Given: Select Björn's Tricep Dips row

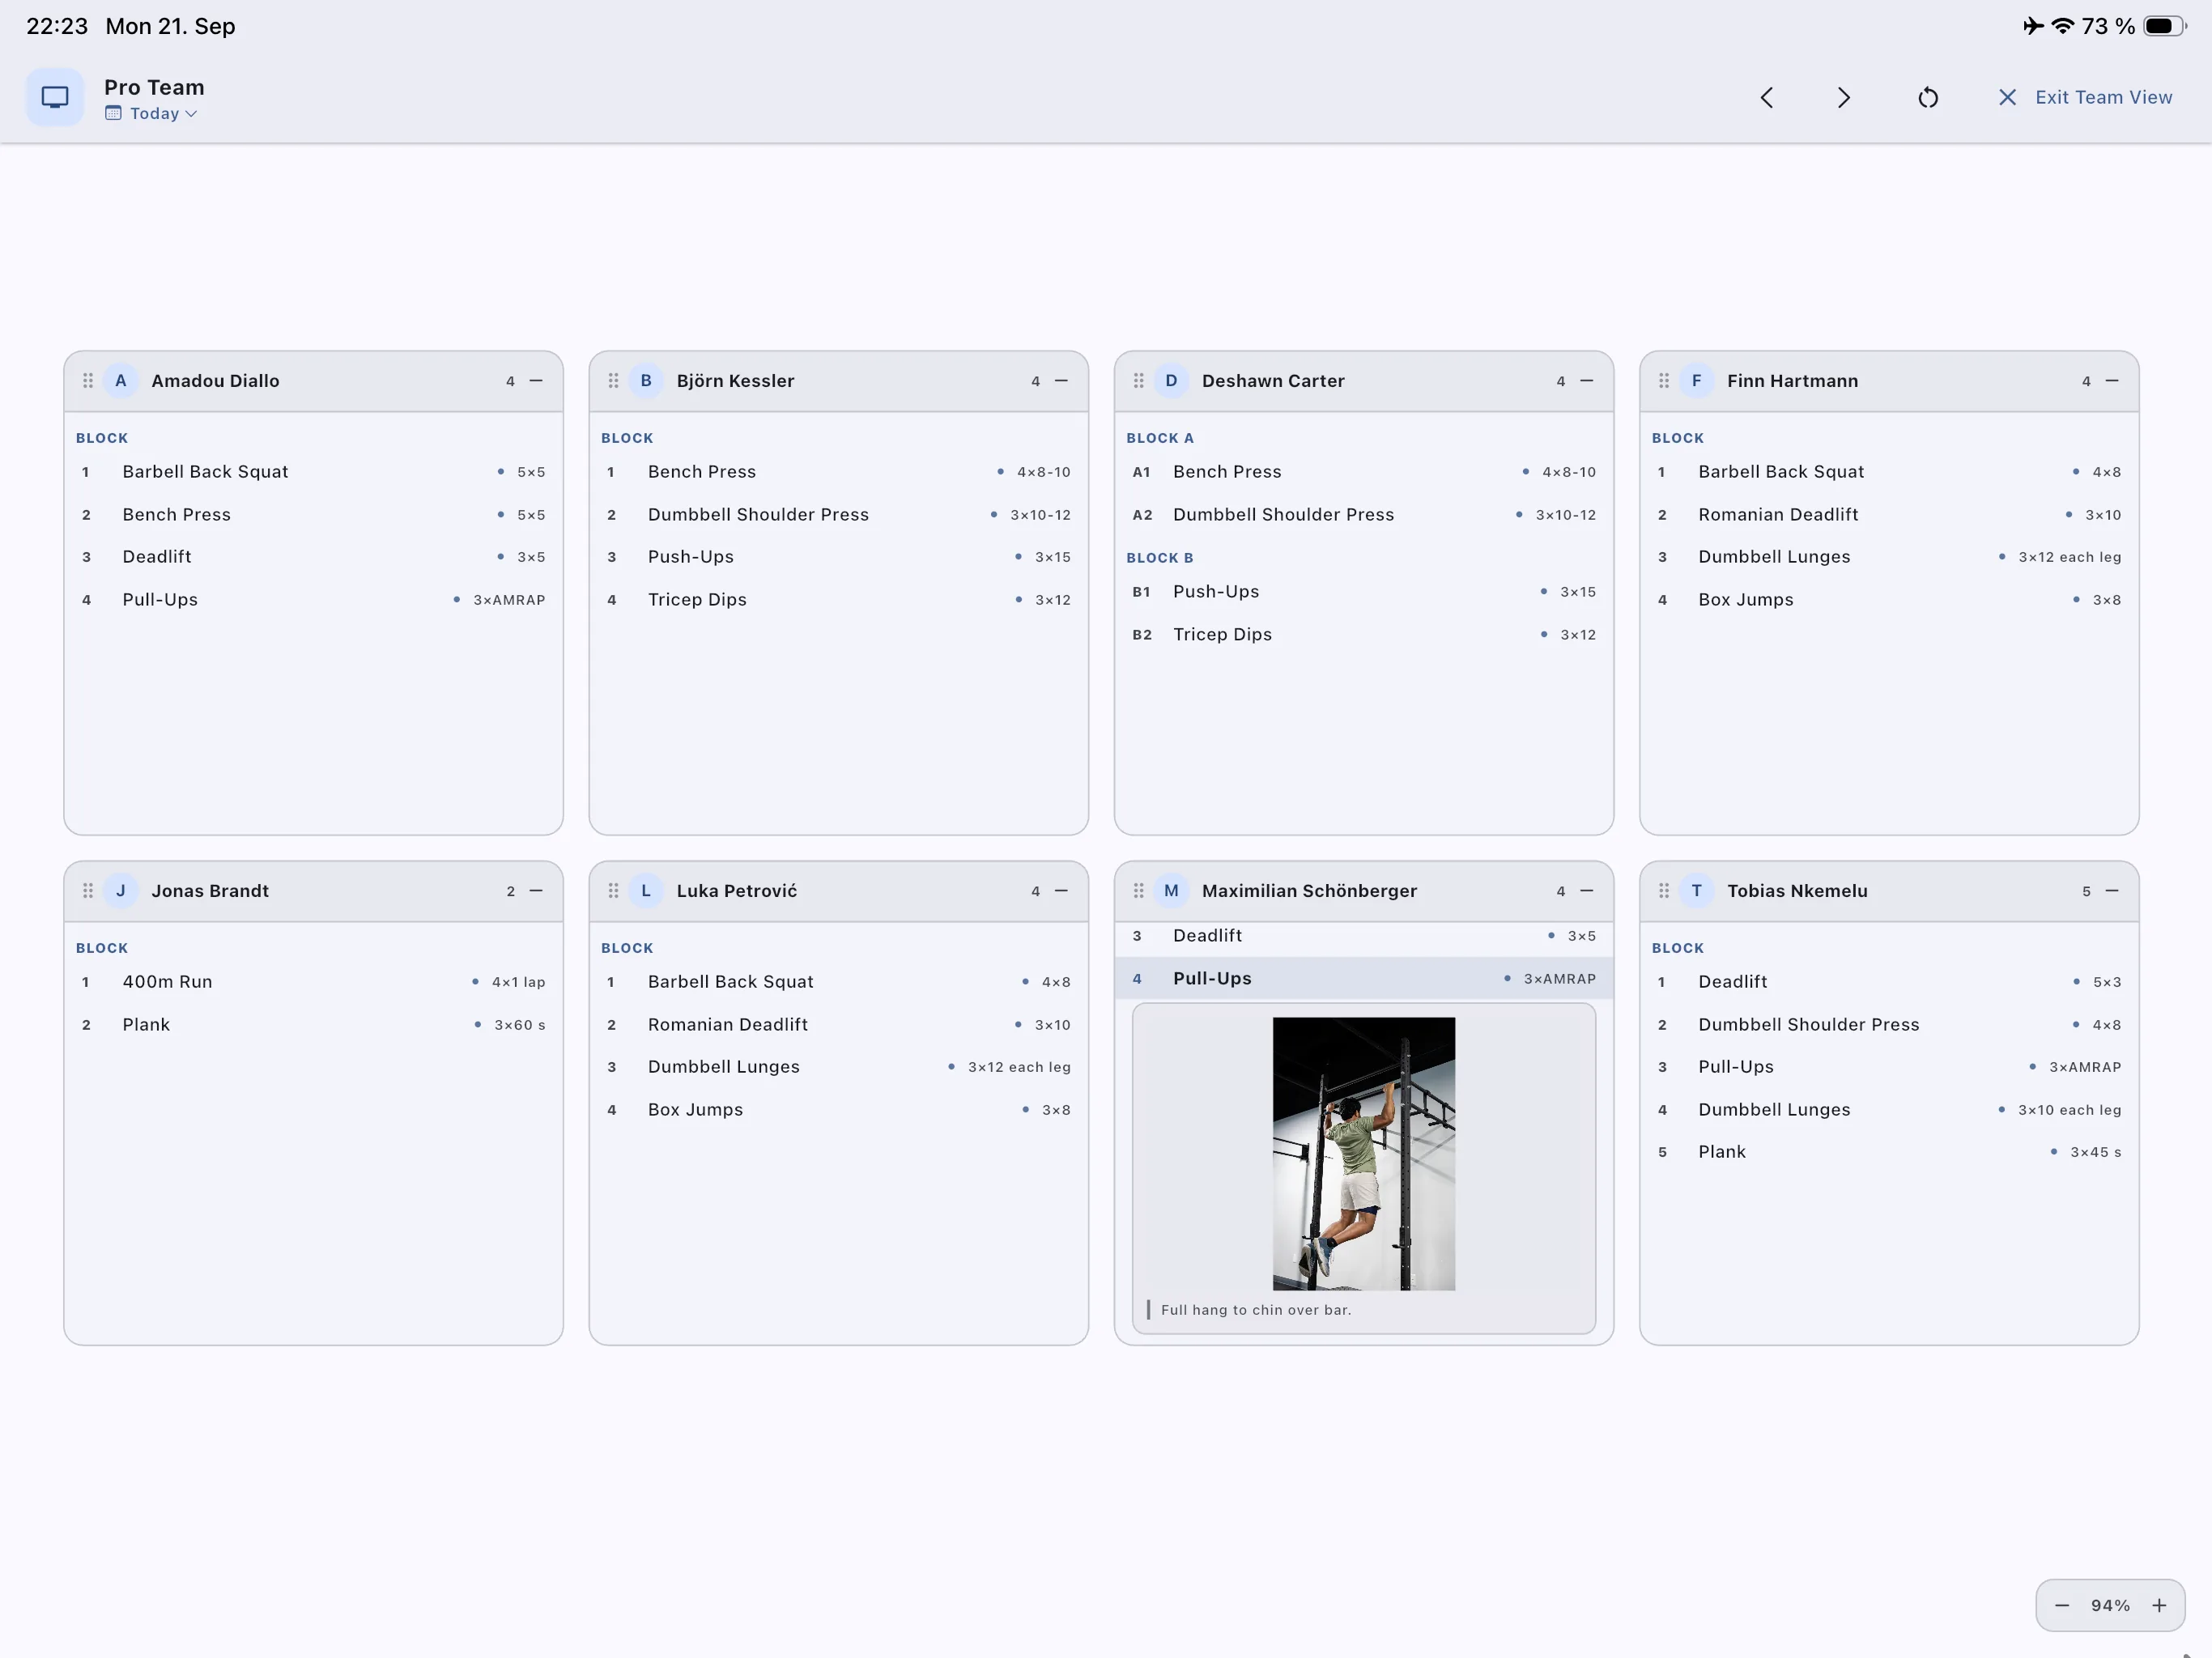Looking at the screenshot, I should click(838, 600).
